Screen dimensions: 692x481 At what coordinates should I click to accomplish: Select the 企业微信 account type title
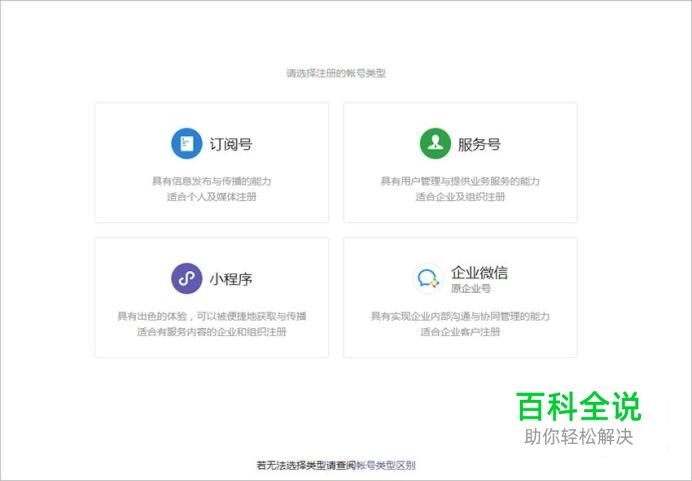point(479,273)
